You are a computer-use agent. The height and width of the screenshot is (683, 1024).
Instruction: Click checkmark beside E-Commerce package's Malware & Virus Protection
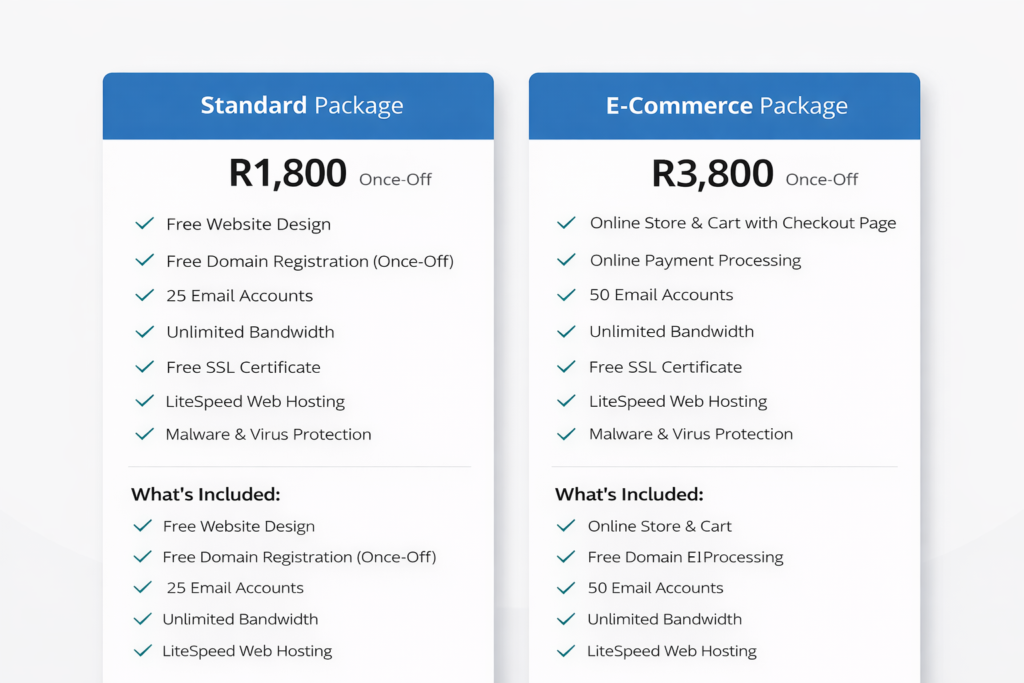click(x=567, y=434)
